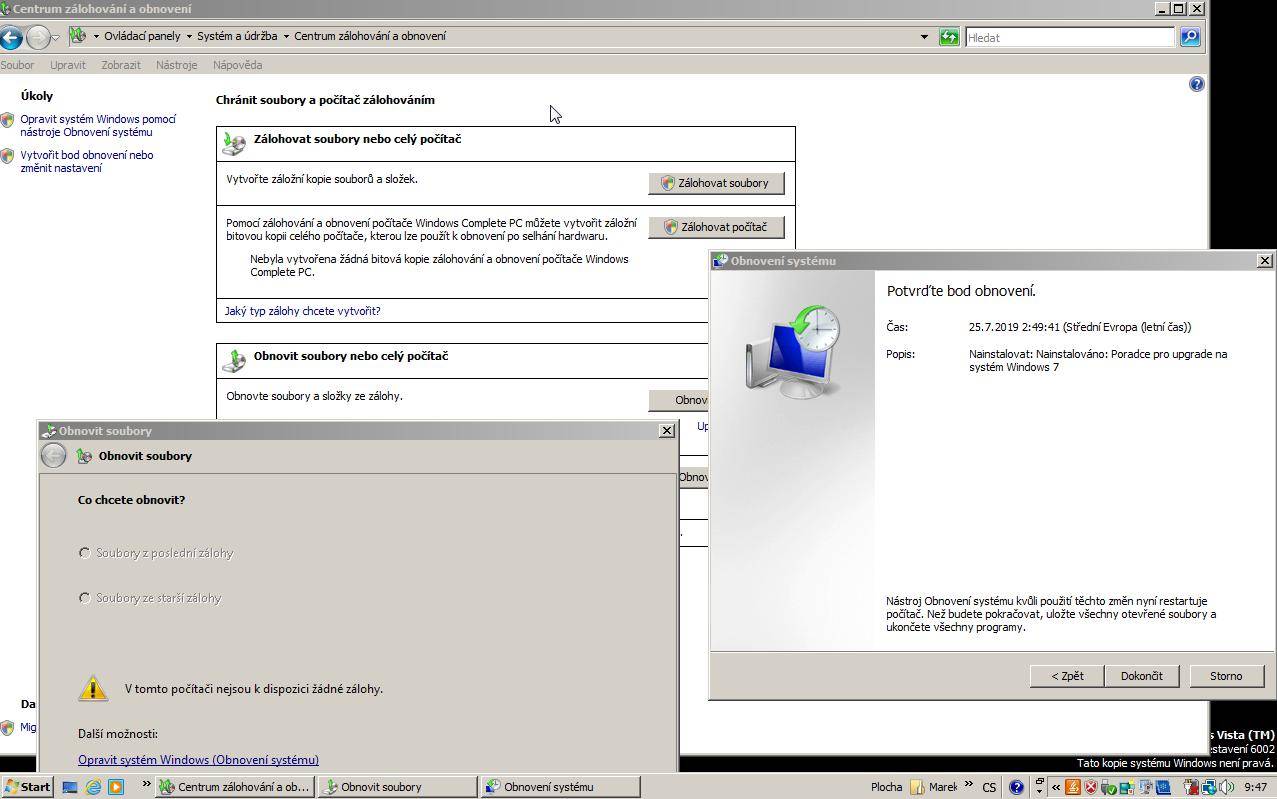
Task: Open the Nástroje menu
Action: click(177, 65)
